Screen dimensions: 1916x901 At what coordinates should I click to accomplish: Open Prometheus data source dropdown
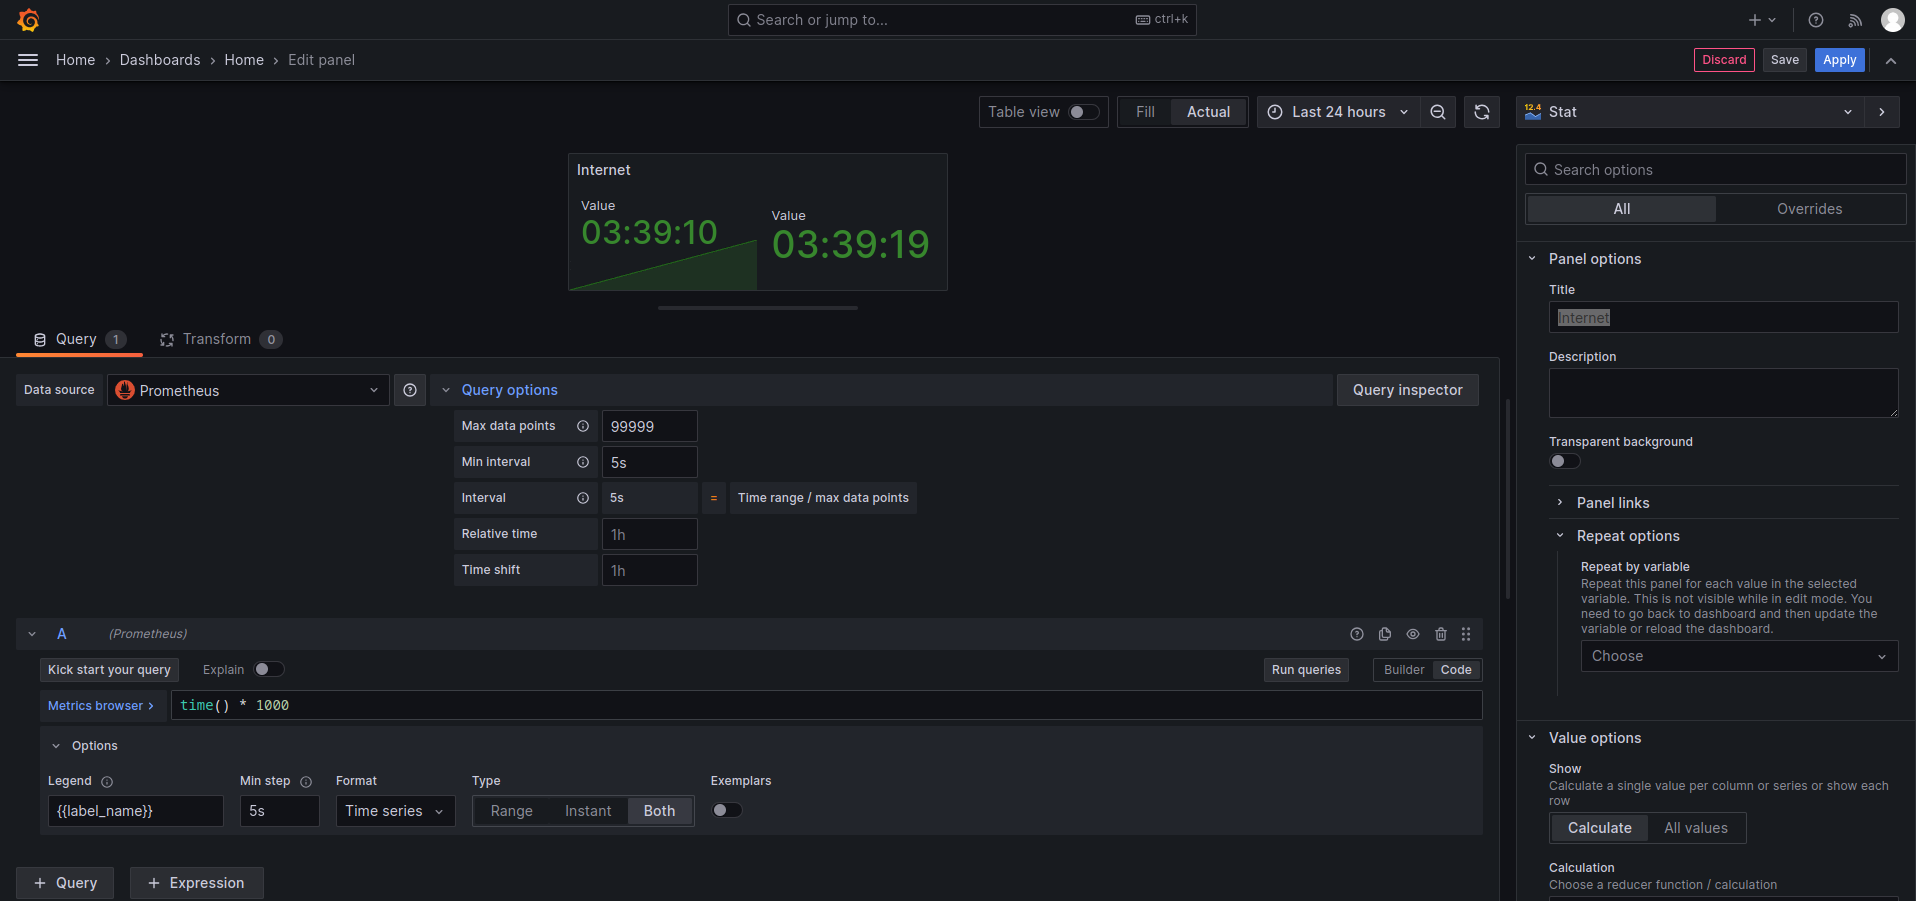(248, 390)
